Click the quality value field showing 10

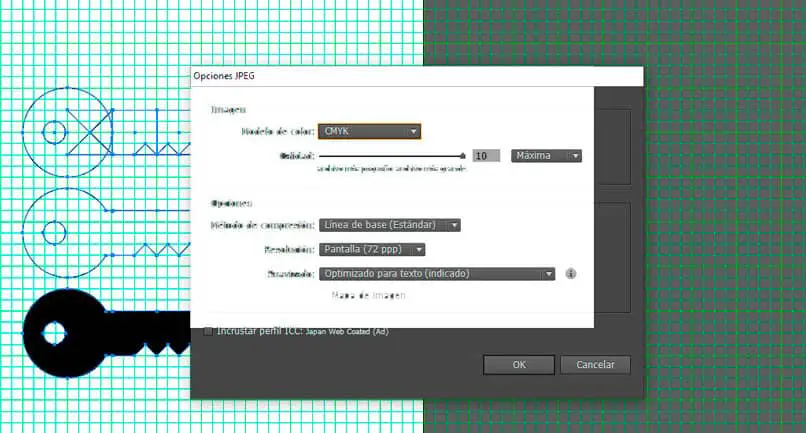pos(486,155)
